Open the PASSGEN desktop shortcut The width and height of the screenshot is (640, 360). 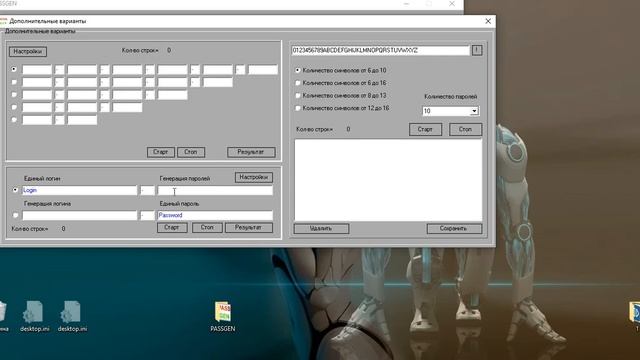click(x=223, y=316)
